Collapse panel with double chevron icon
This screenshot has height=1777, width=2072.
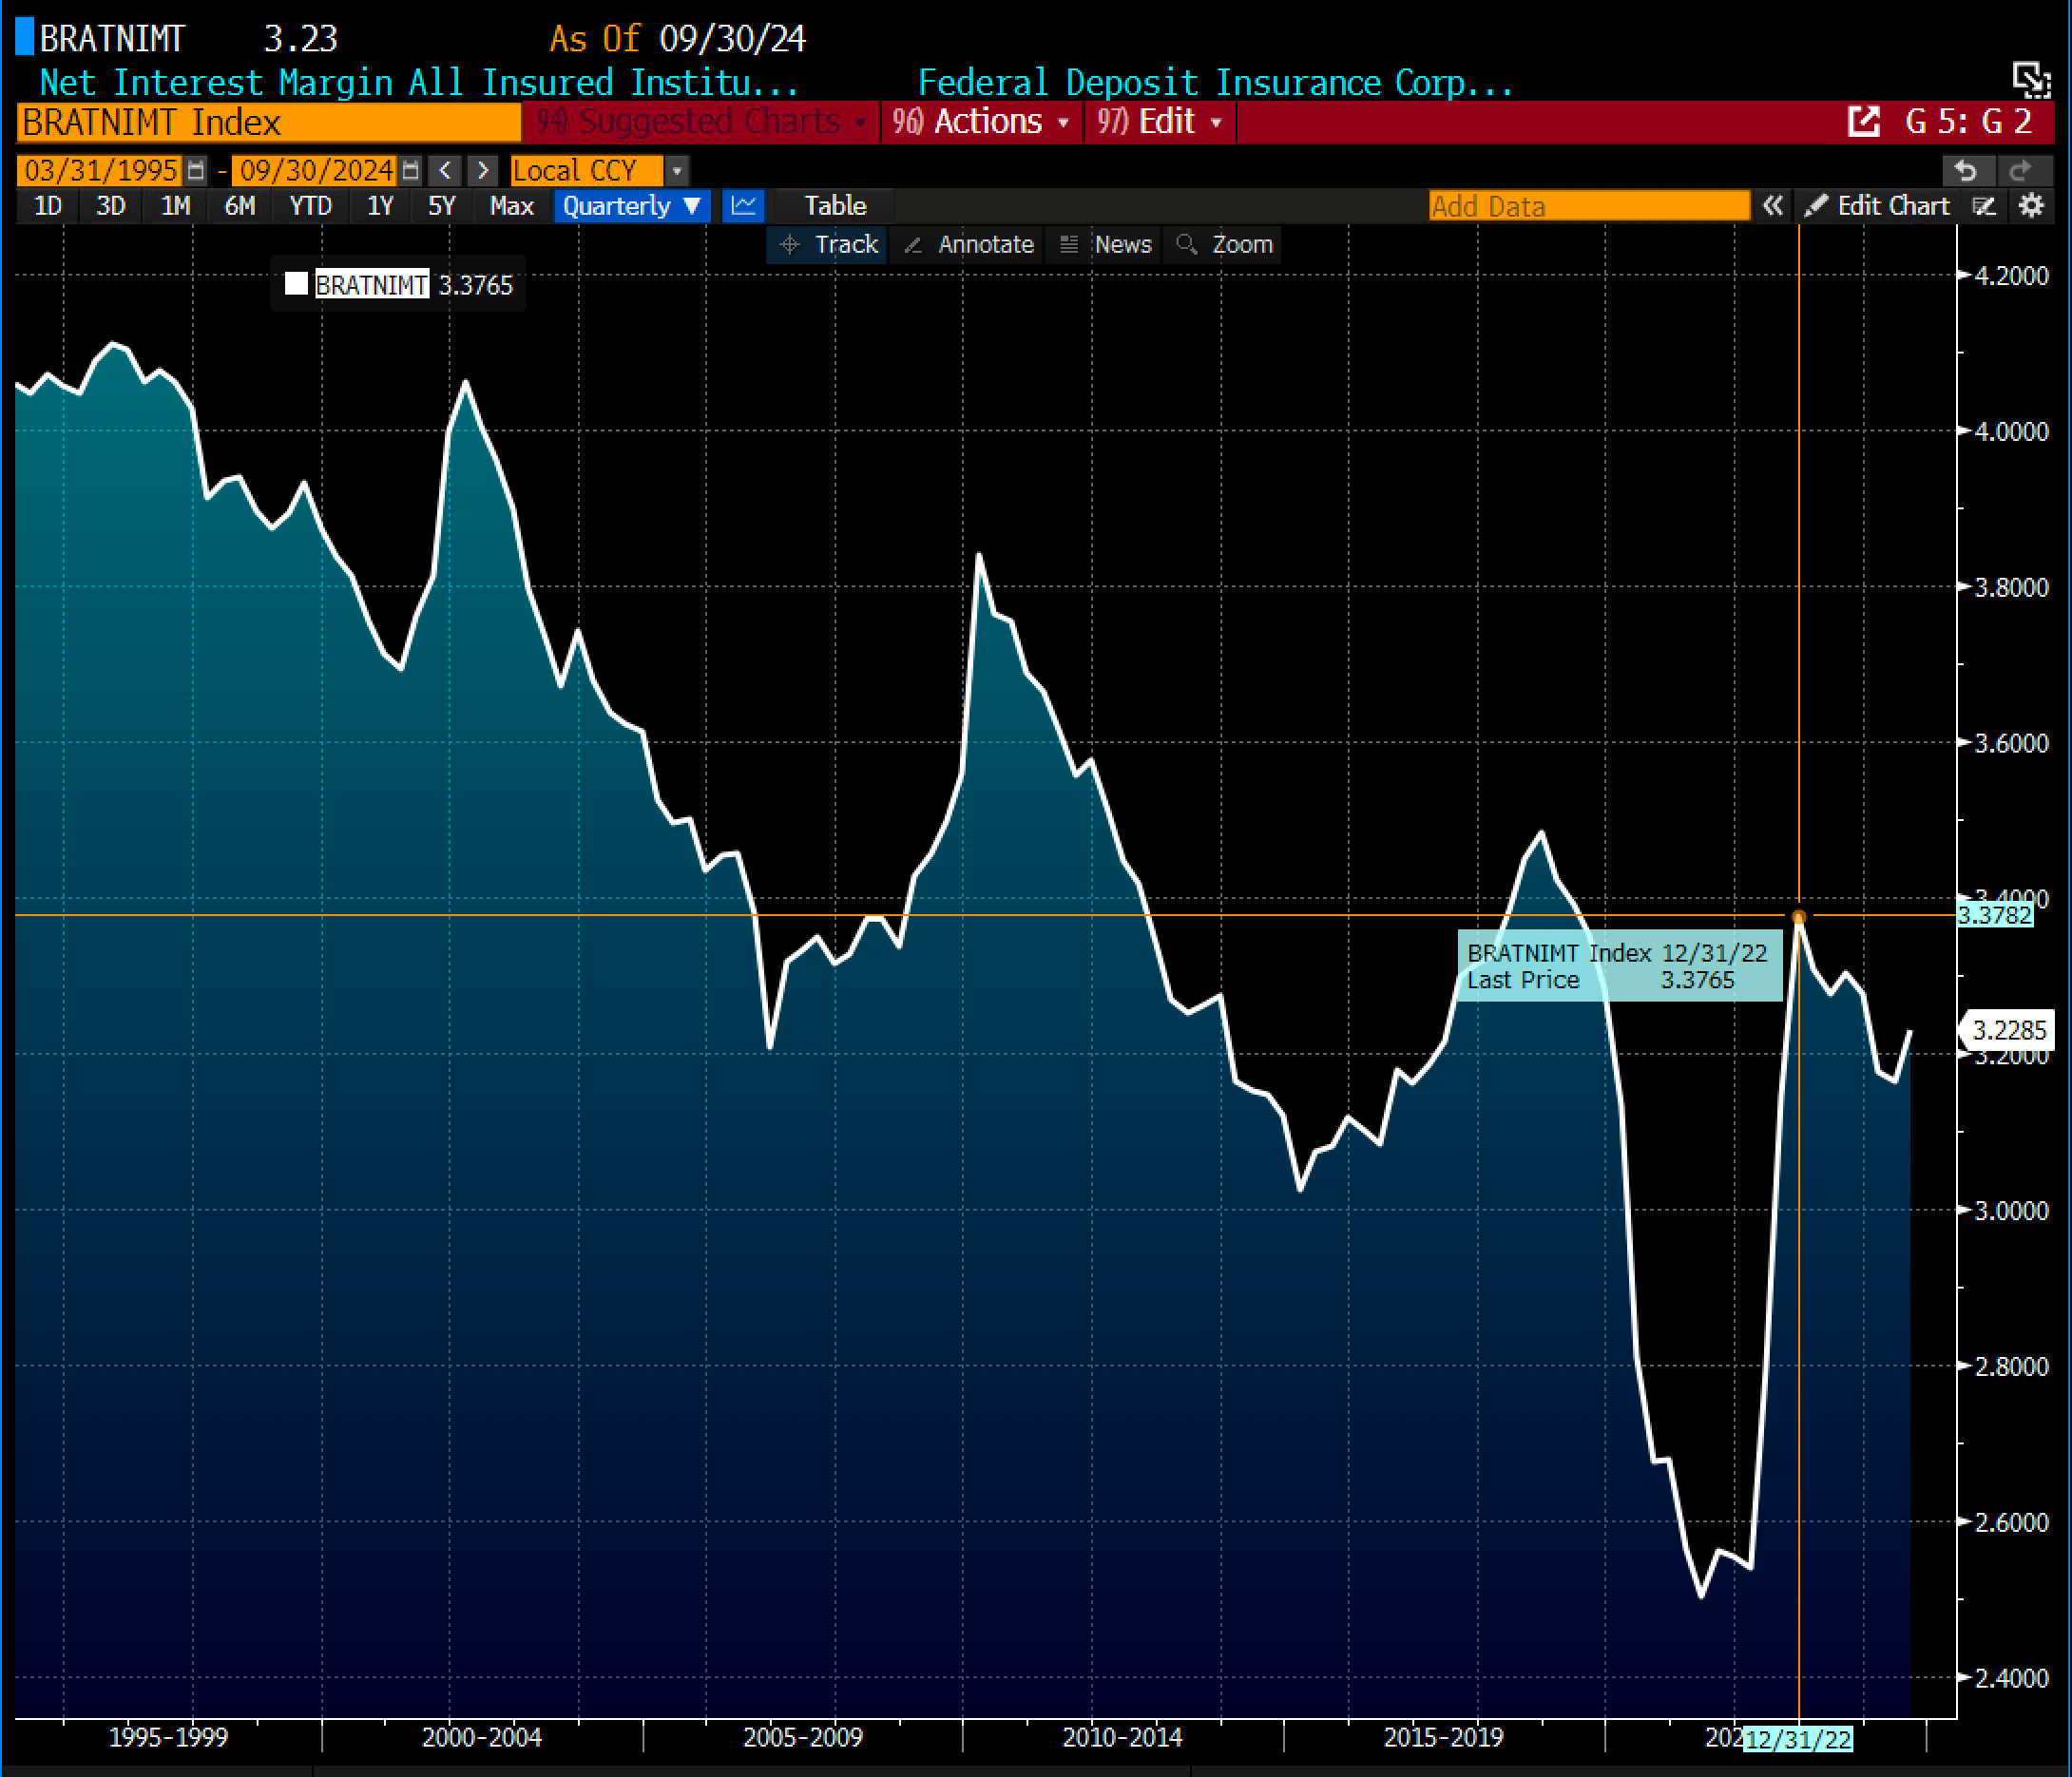click(x=1772, y=206)
